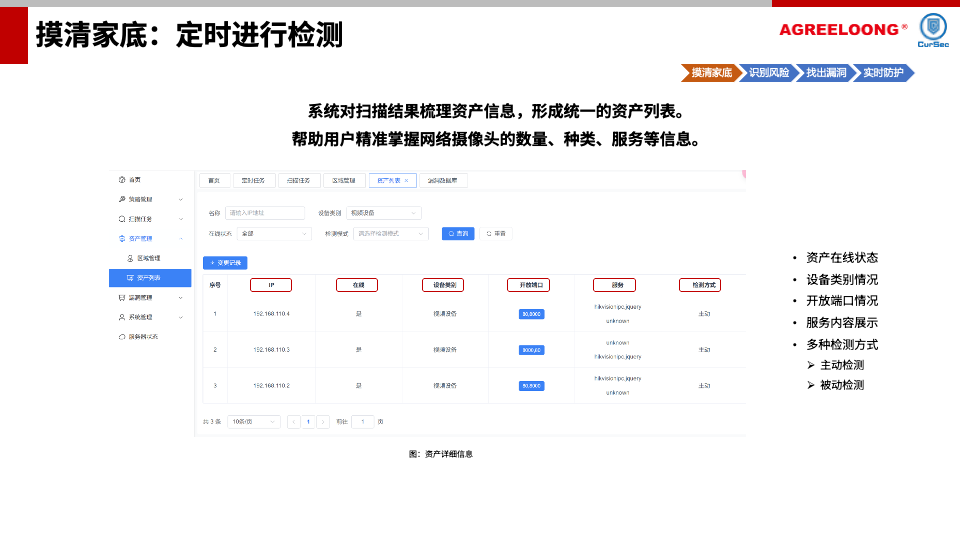Click the online status cell in row 1
The height and width of the screenshot is (540, 960).
pyautogui.click(x=359, y=314)
